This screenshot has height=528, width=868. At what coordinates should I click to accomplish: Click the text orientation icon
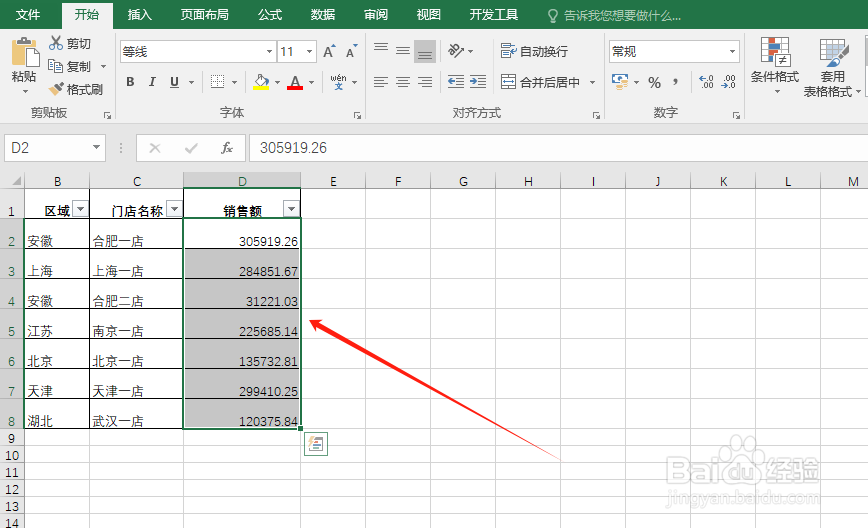pyautogui.click(x=456, y=51)
